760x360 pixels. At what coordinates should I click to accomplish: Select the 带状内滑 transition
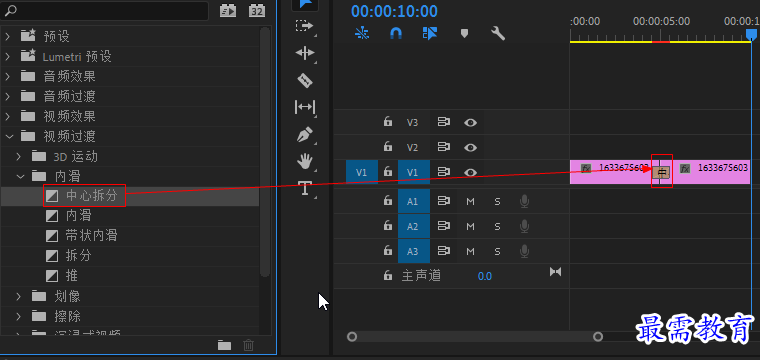point(92,235)
